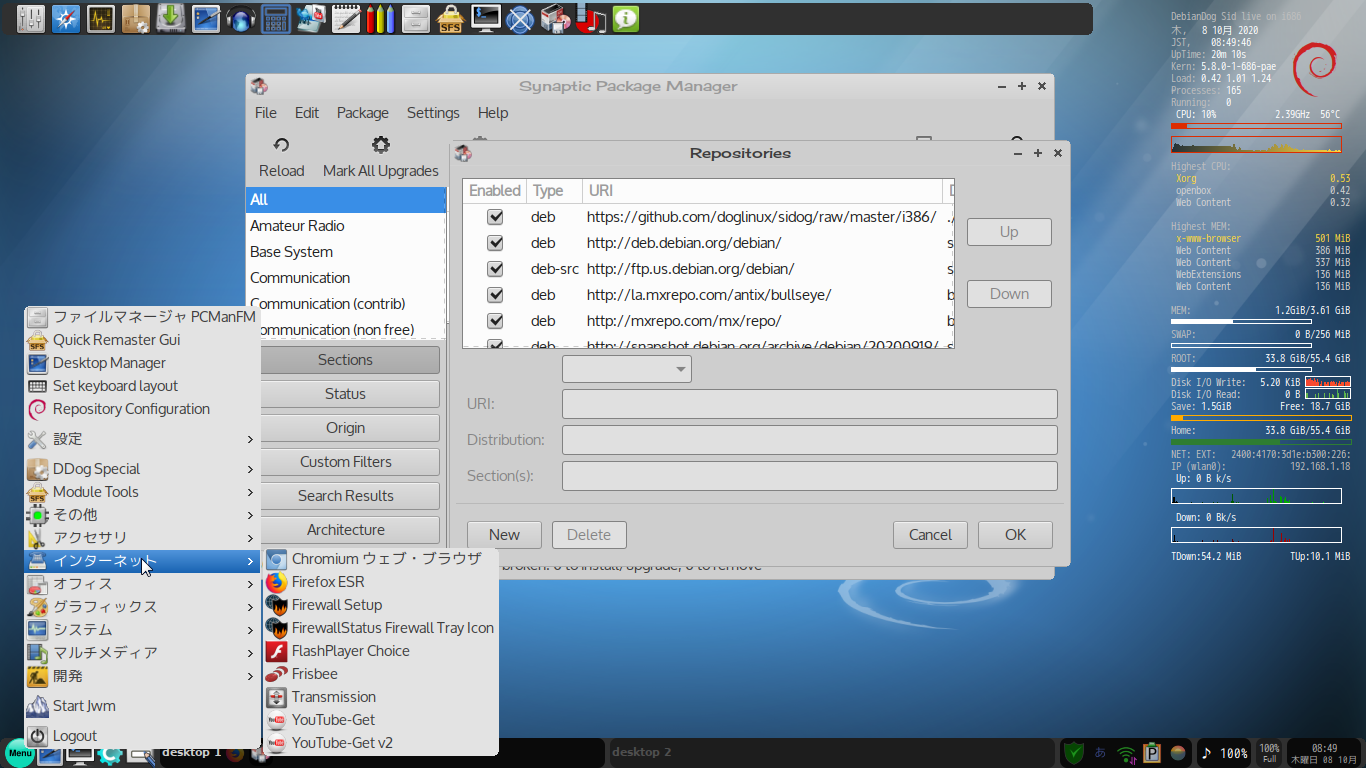Expand the その他 submenu
This screenshot has height=768, width=1366.
point(142,515)
